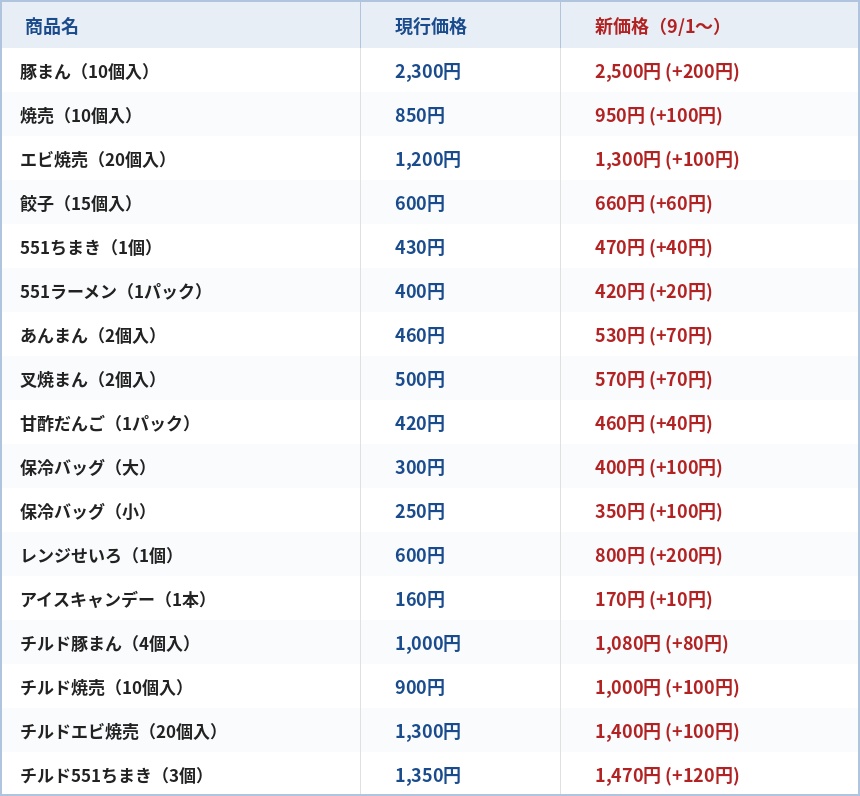The image size is (860, 796).
Task: Click new price 470円 (+40円)
Action: 653,247
